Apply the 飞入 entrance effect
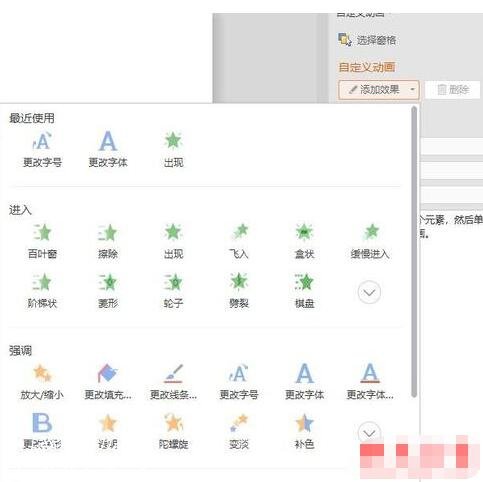The width and height of the screenshot is (483, 482). (239, 241)
